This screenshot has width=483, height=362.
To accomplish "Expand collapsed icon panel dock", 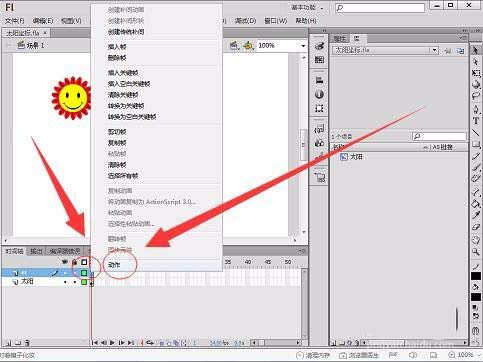I will [x=324, y=31].
